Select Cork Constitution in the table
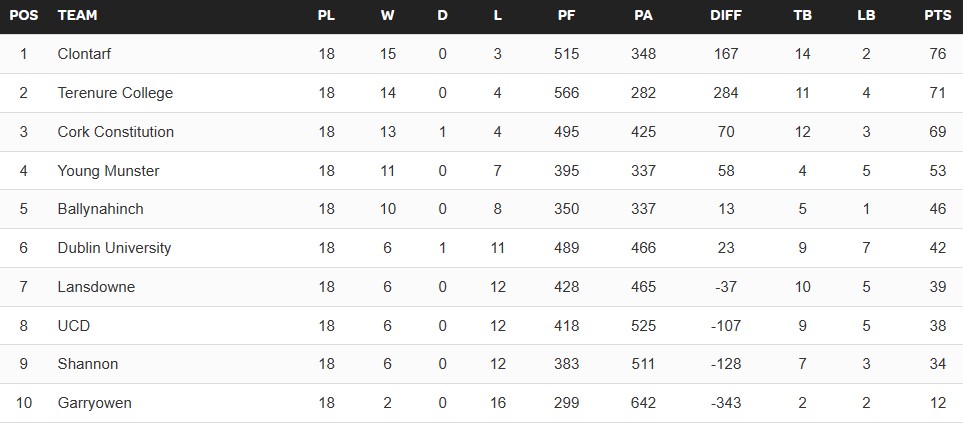This screenshot has height=423, width=963. tap(116, 132)
